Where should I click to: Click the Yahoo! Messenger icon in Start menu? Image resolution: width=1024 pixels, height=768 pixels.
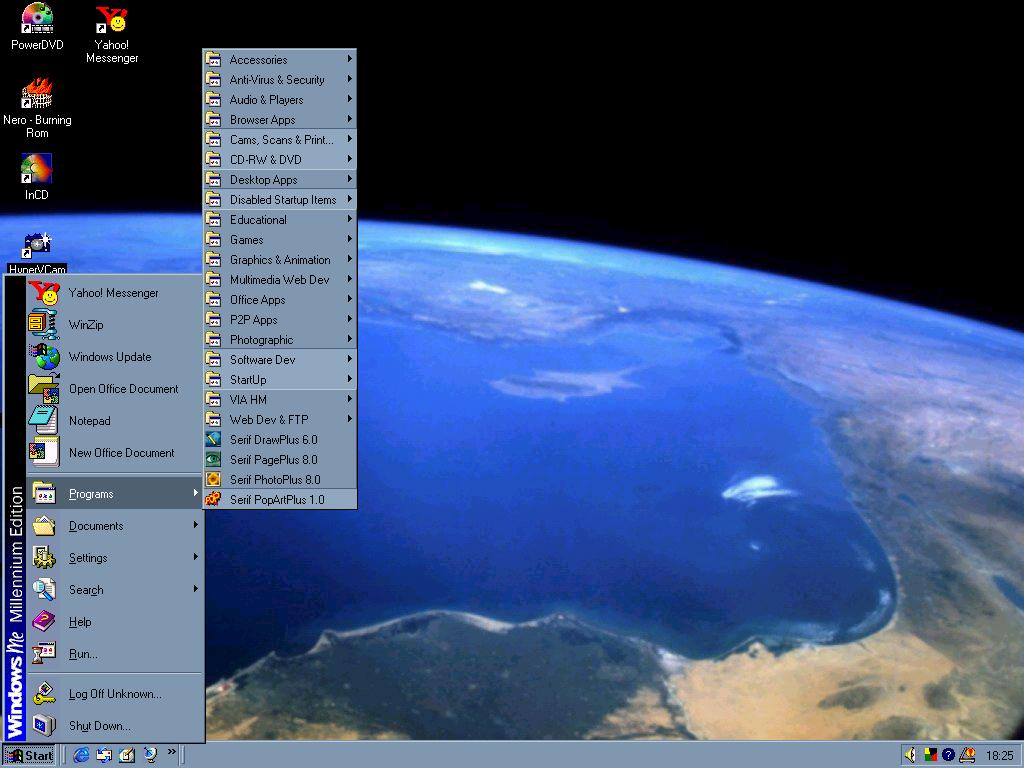44,293
